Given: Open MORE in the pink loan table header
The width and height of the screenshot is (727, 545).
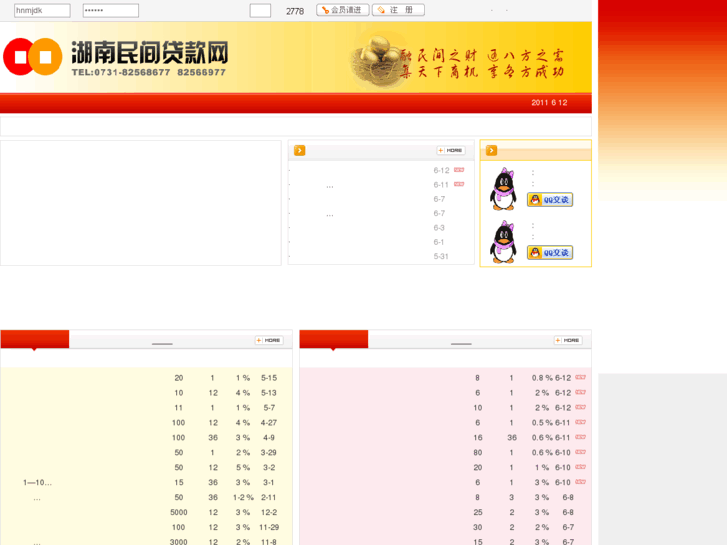Looking at the screenshot, I should coord(568,340).
